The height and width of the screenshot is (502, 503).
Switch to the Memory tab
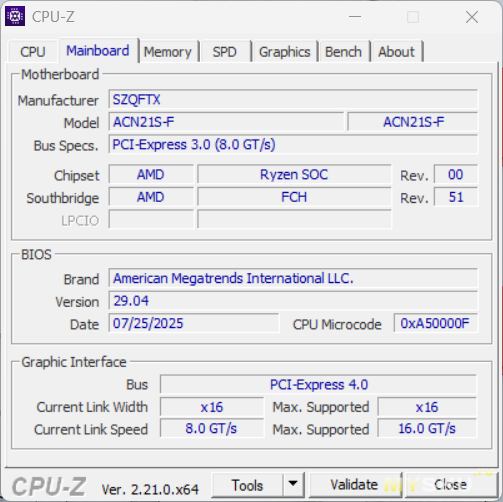click(168, 52)
